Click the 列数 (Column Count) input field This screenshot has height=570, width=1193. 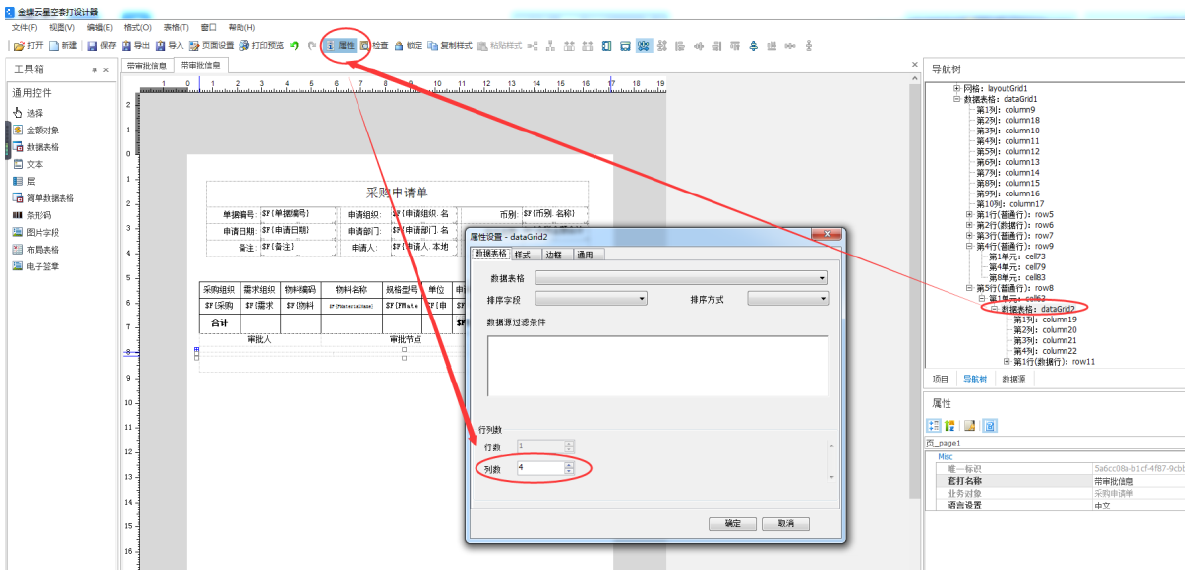(538, 468)
